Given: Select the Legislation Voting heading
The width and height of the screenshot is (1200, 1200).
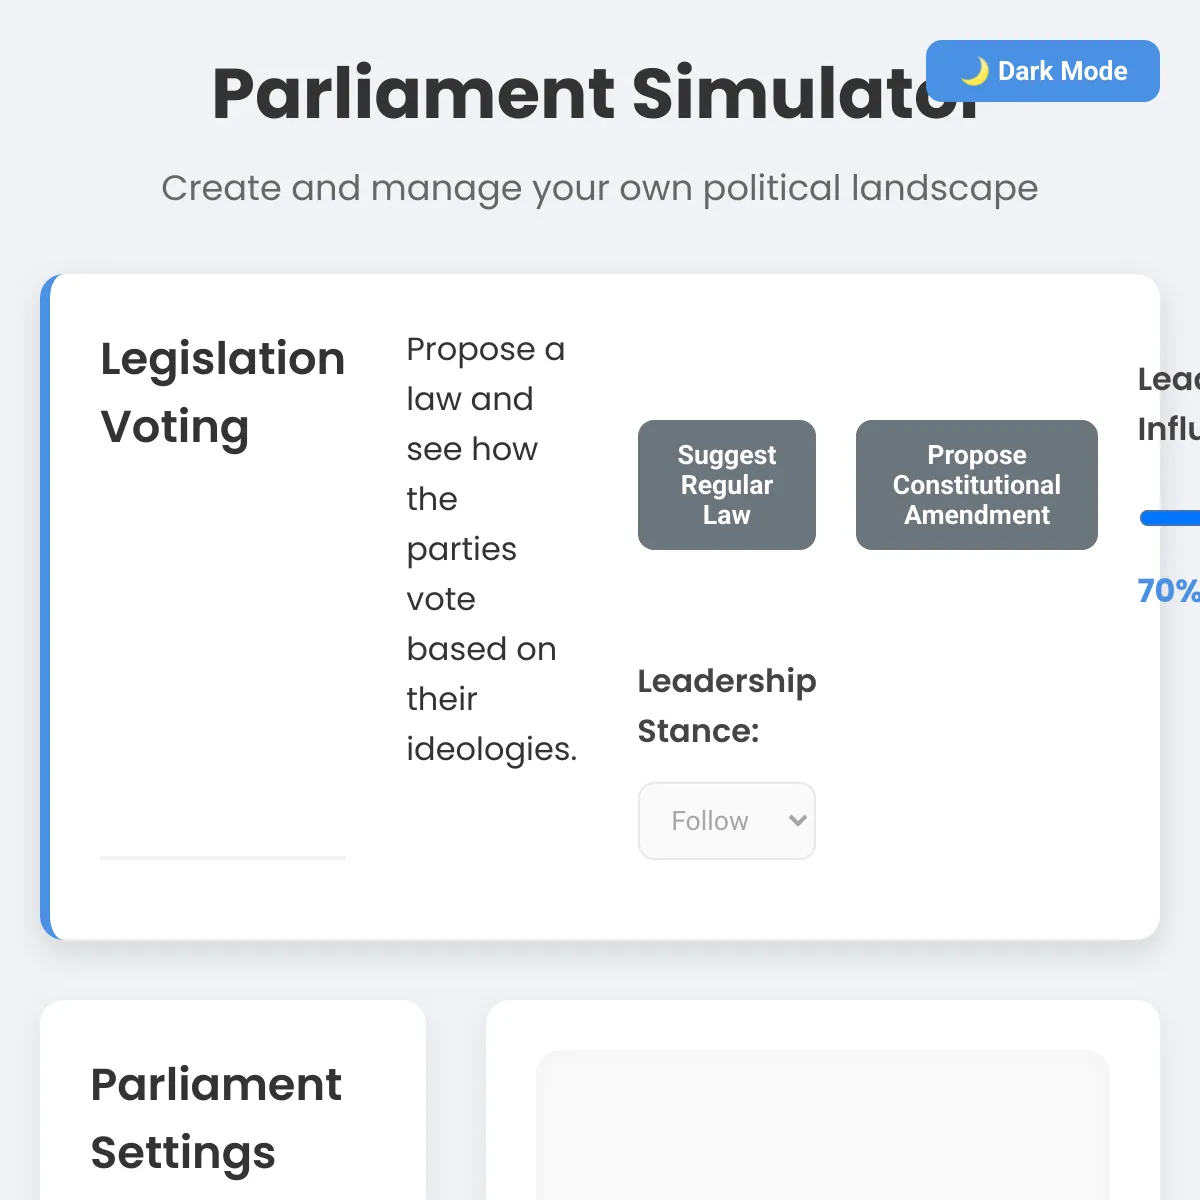Looking at the screenshot, I should 223,393.
